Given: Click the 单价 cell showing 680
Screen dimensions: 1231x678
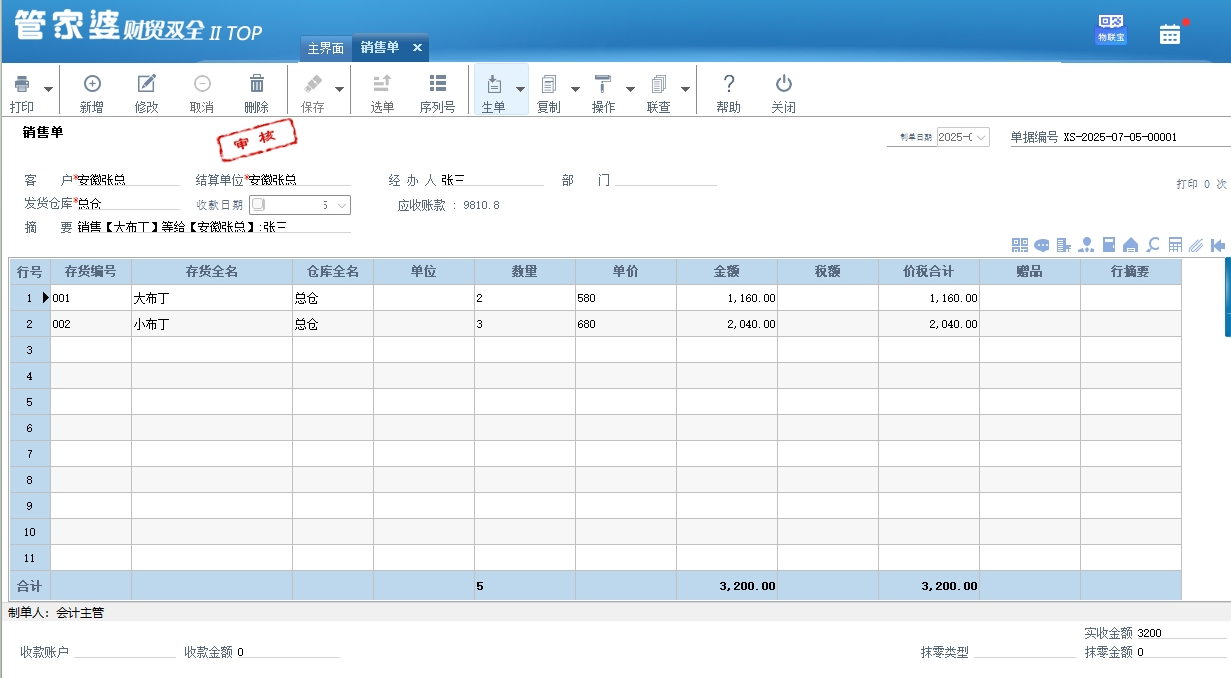Looking at the screenshot, I should pyautogui.click(x=626, y=324).
